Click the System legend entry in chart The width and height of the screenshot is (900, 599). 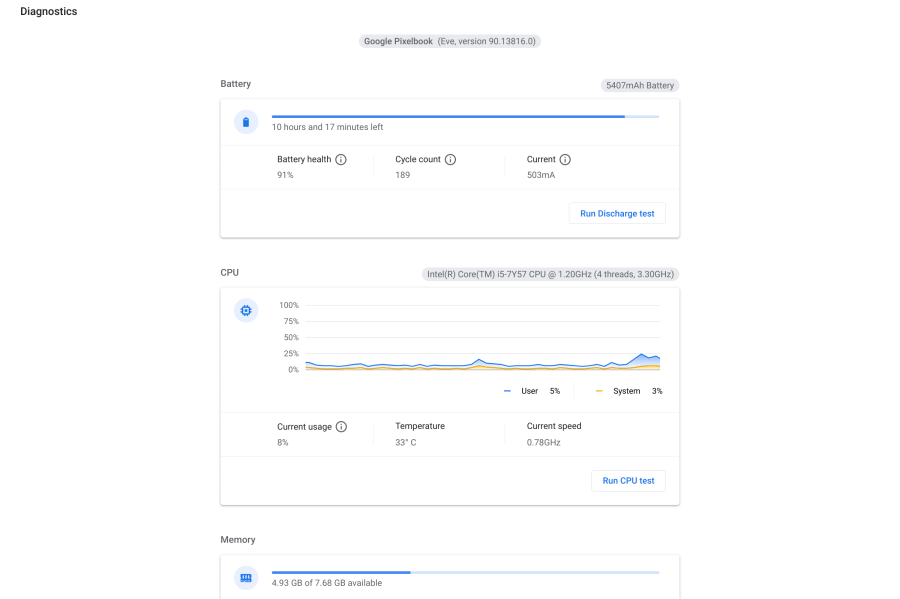click(x=627, y=391)
